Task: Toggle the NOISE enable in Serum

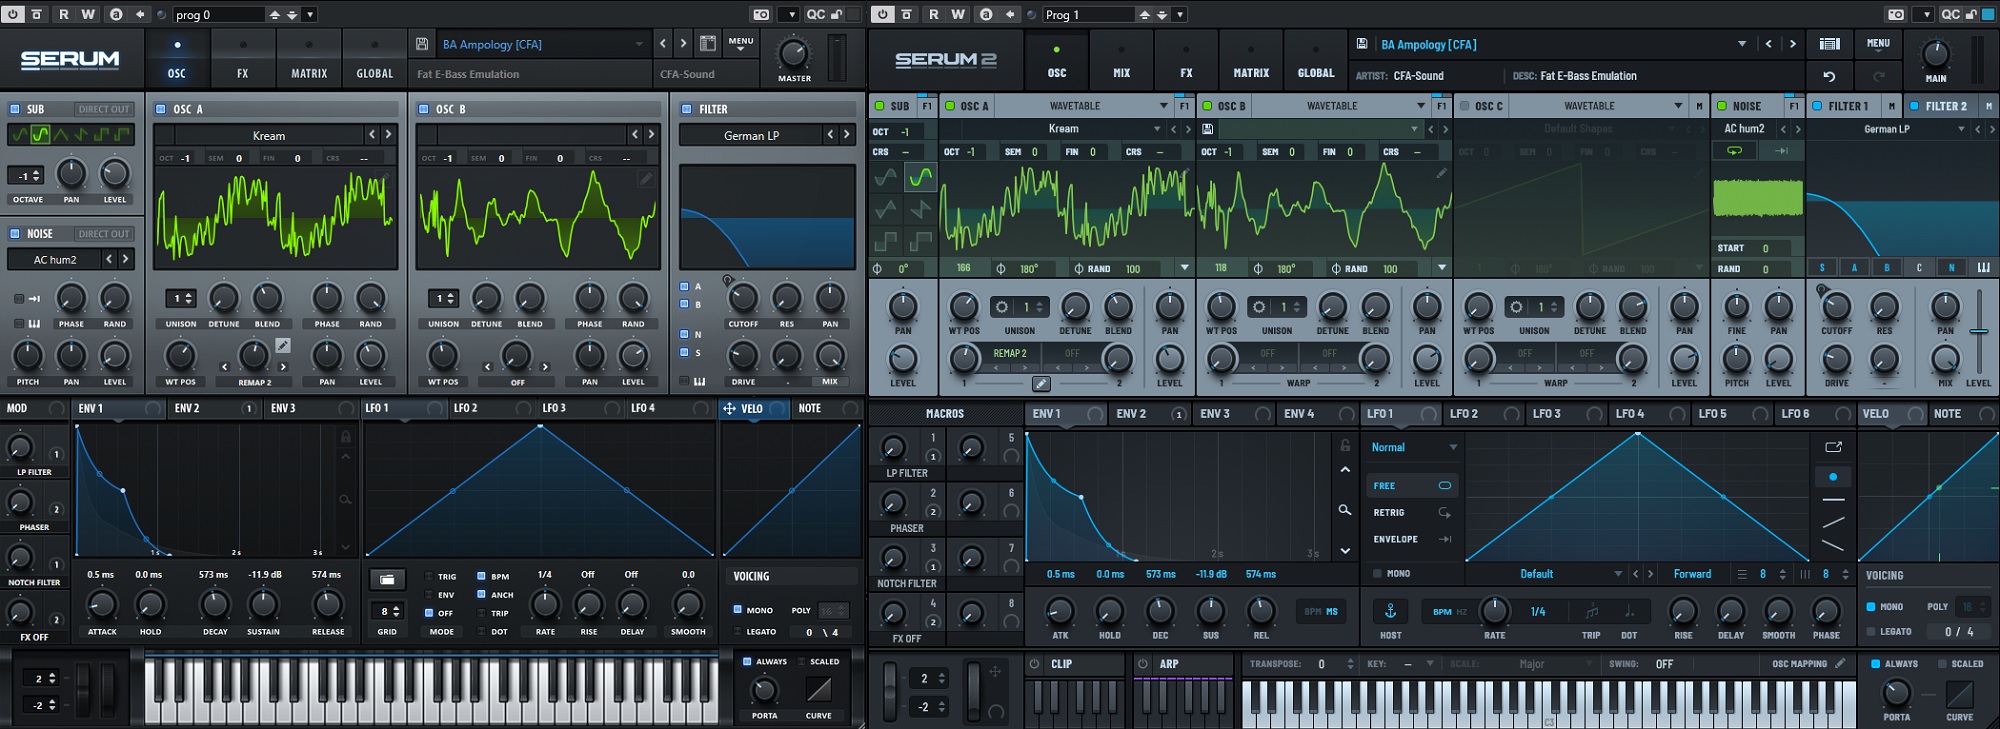Action: [x=14, y=234]
